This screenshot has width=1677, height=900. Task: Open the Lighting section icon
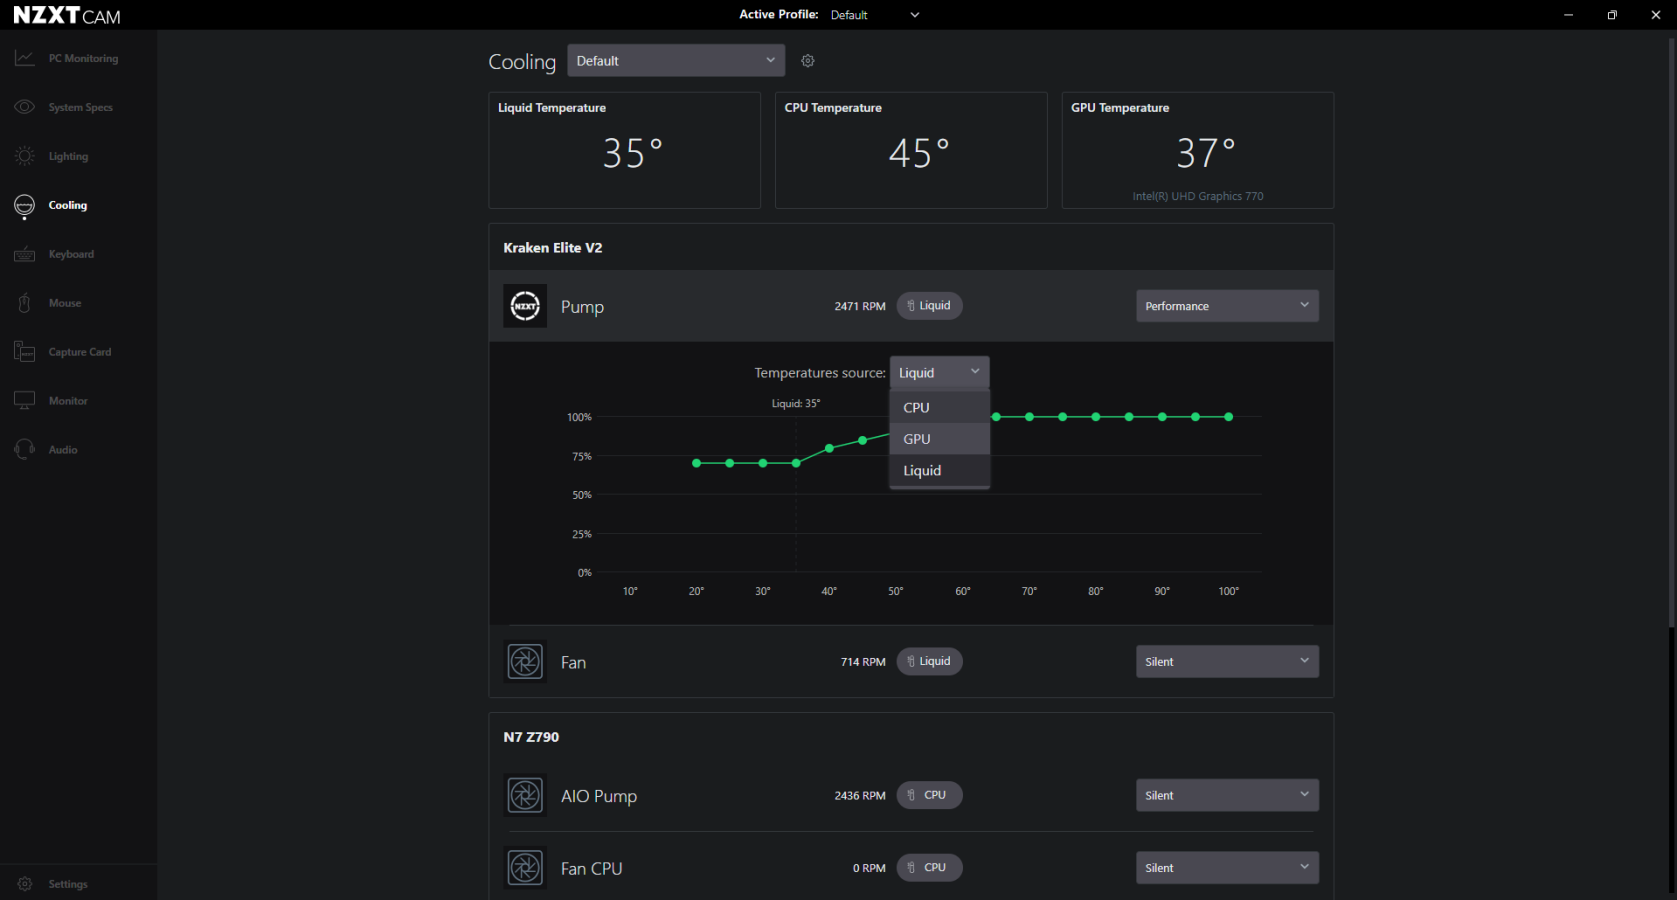25,156
